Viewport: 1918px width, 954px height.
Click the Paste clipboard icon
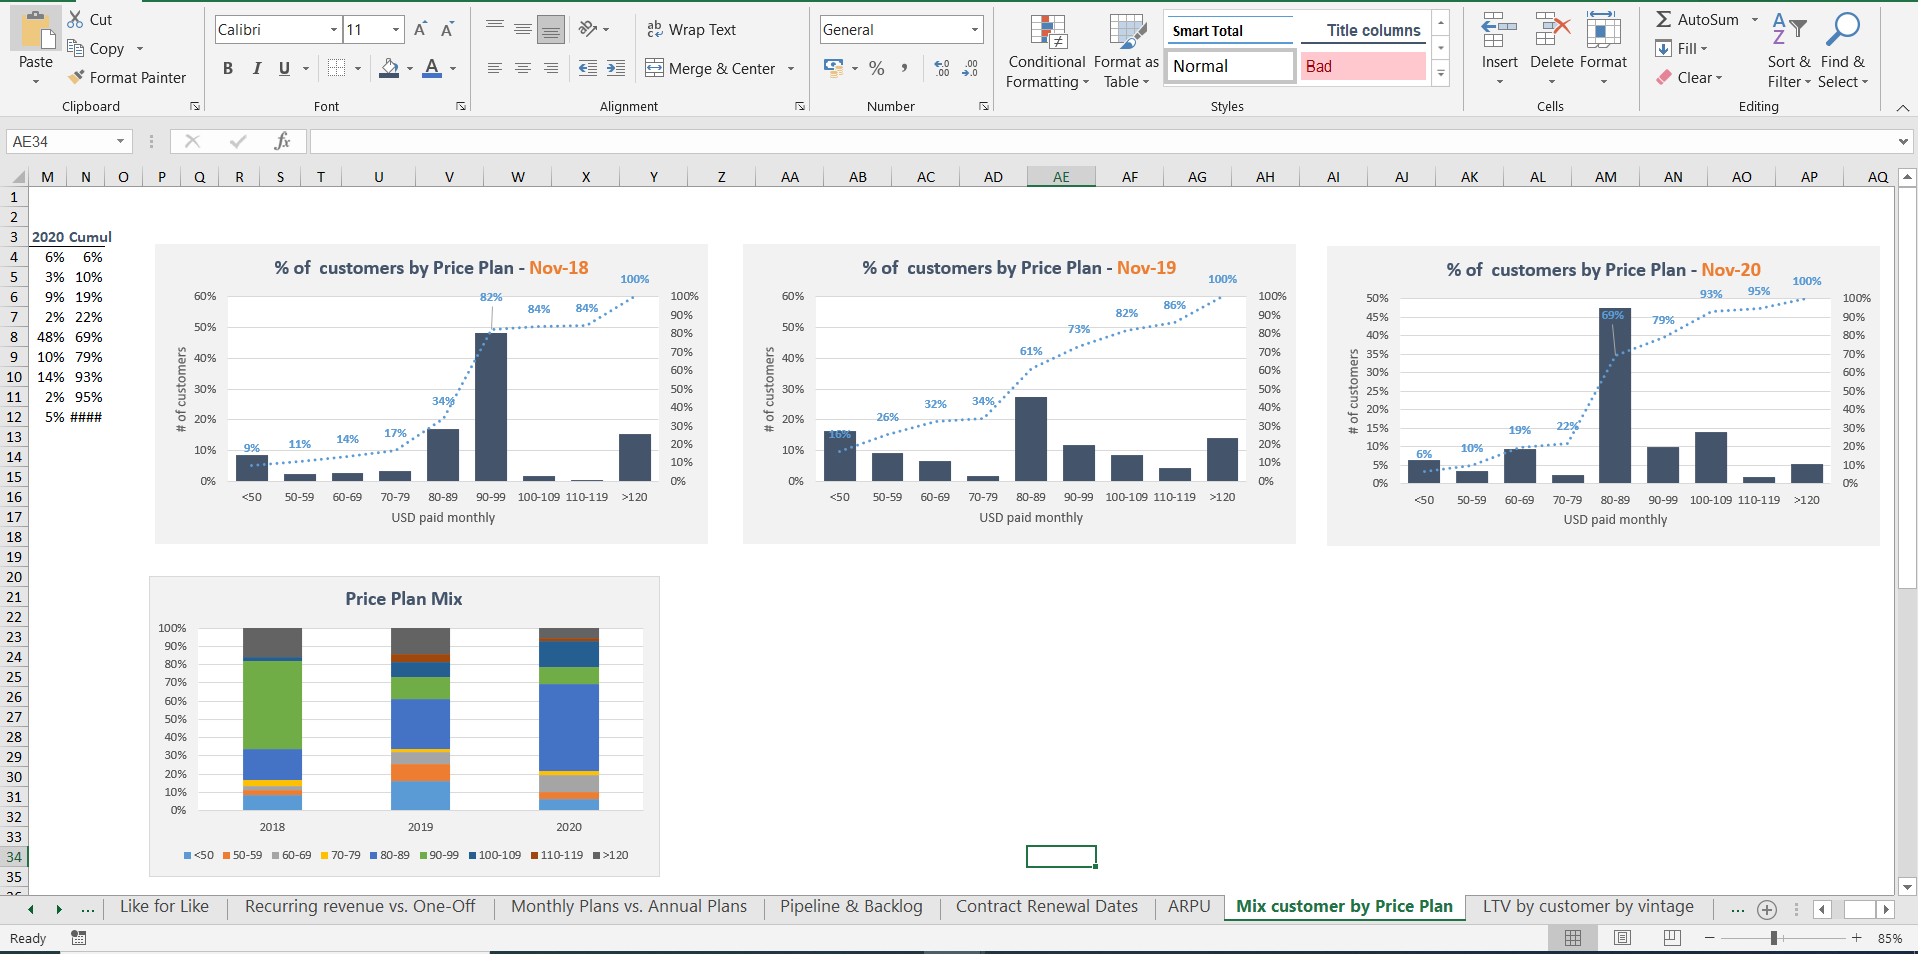(x=36, y=30)
